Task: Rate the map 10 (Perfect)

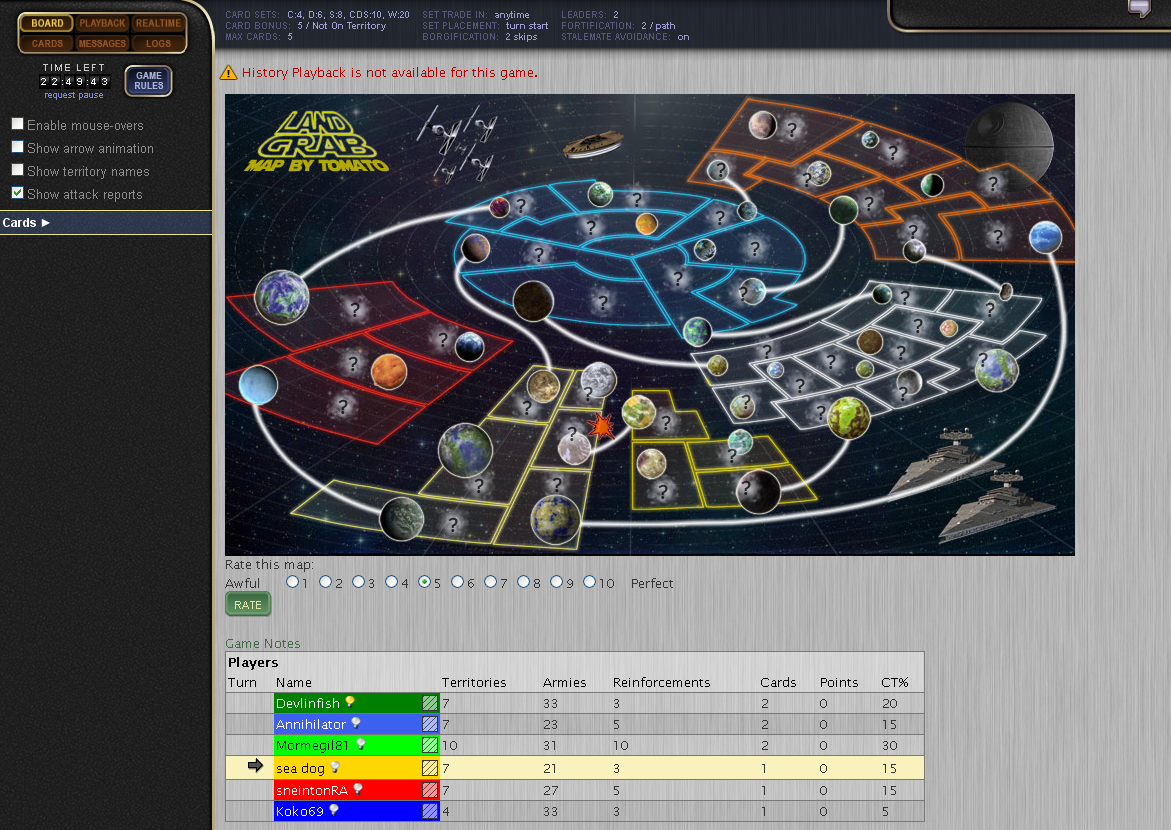Action: click(x=589, y=582)
